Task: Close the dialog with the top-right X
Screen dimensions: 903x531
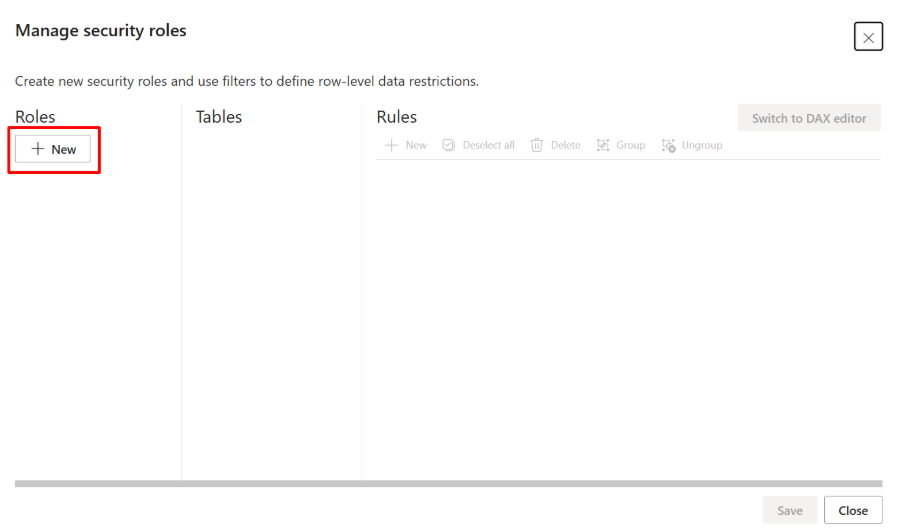Action: pyautogui.click(x=868, y=37)
